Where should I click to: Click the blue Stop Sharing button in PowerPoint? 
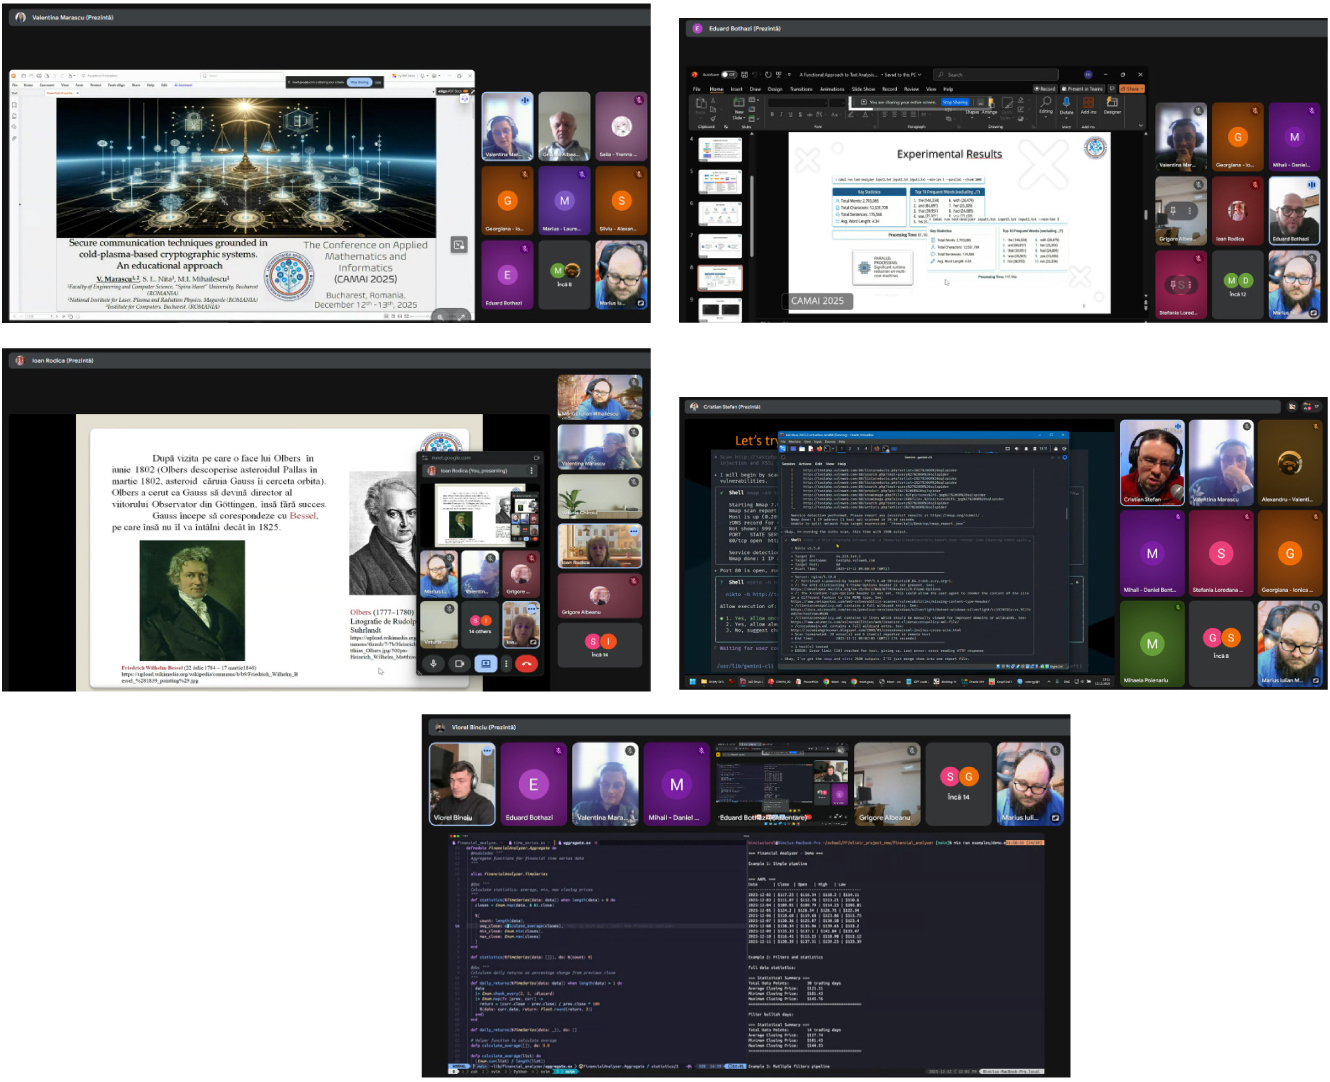click(955, 102)
